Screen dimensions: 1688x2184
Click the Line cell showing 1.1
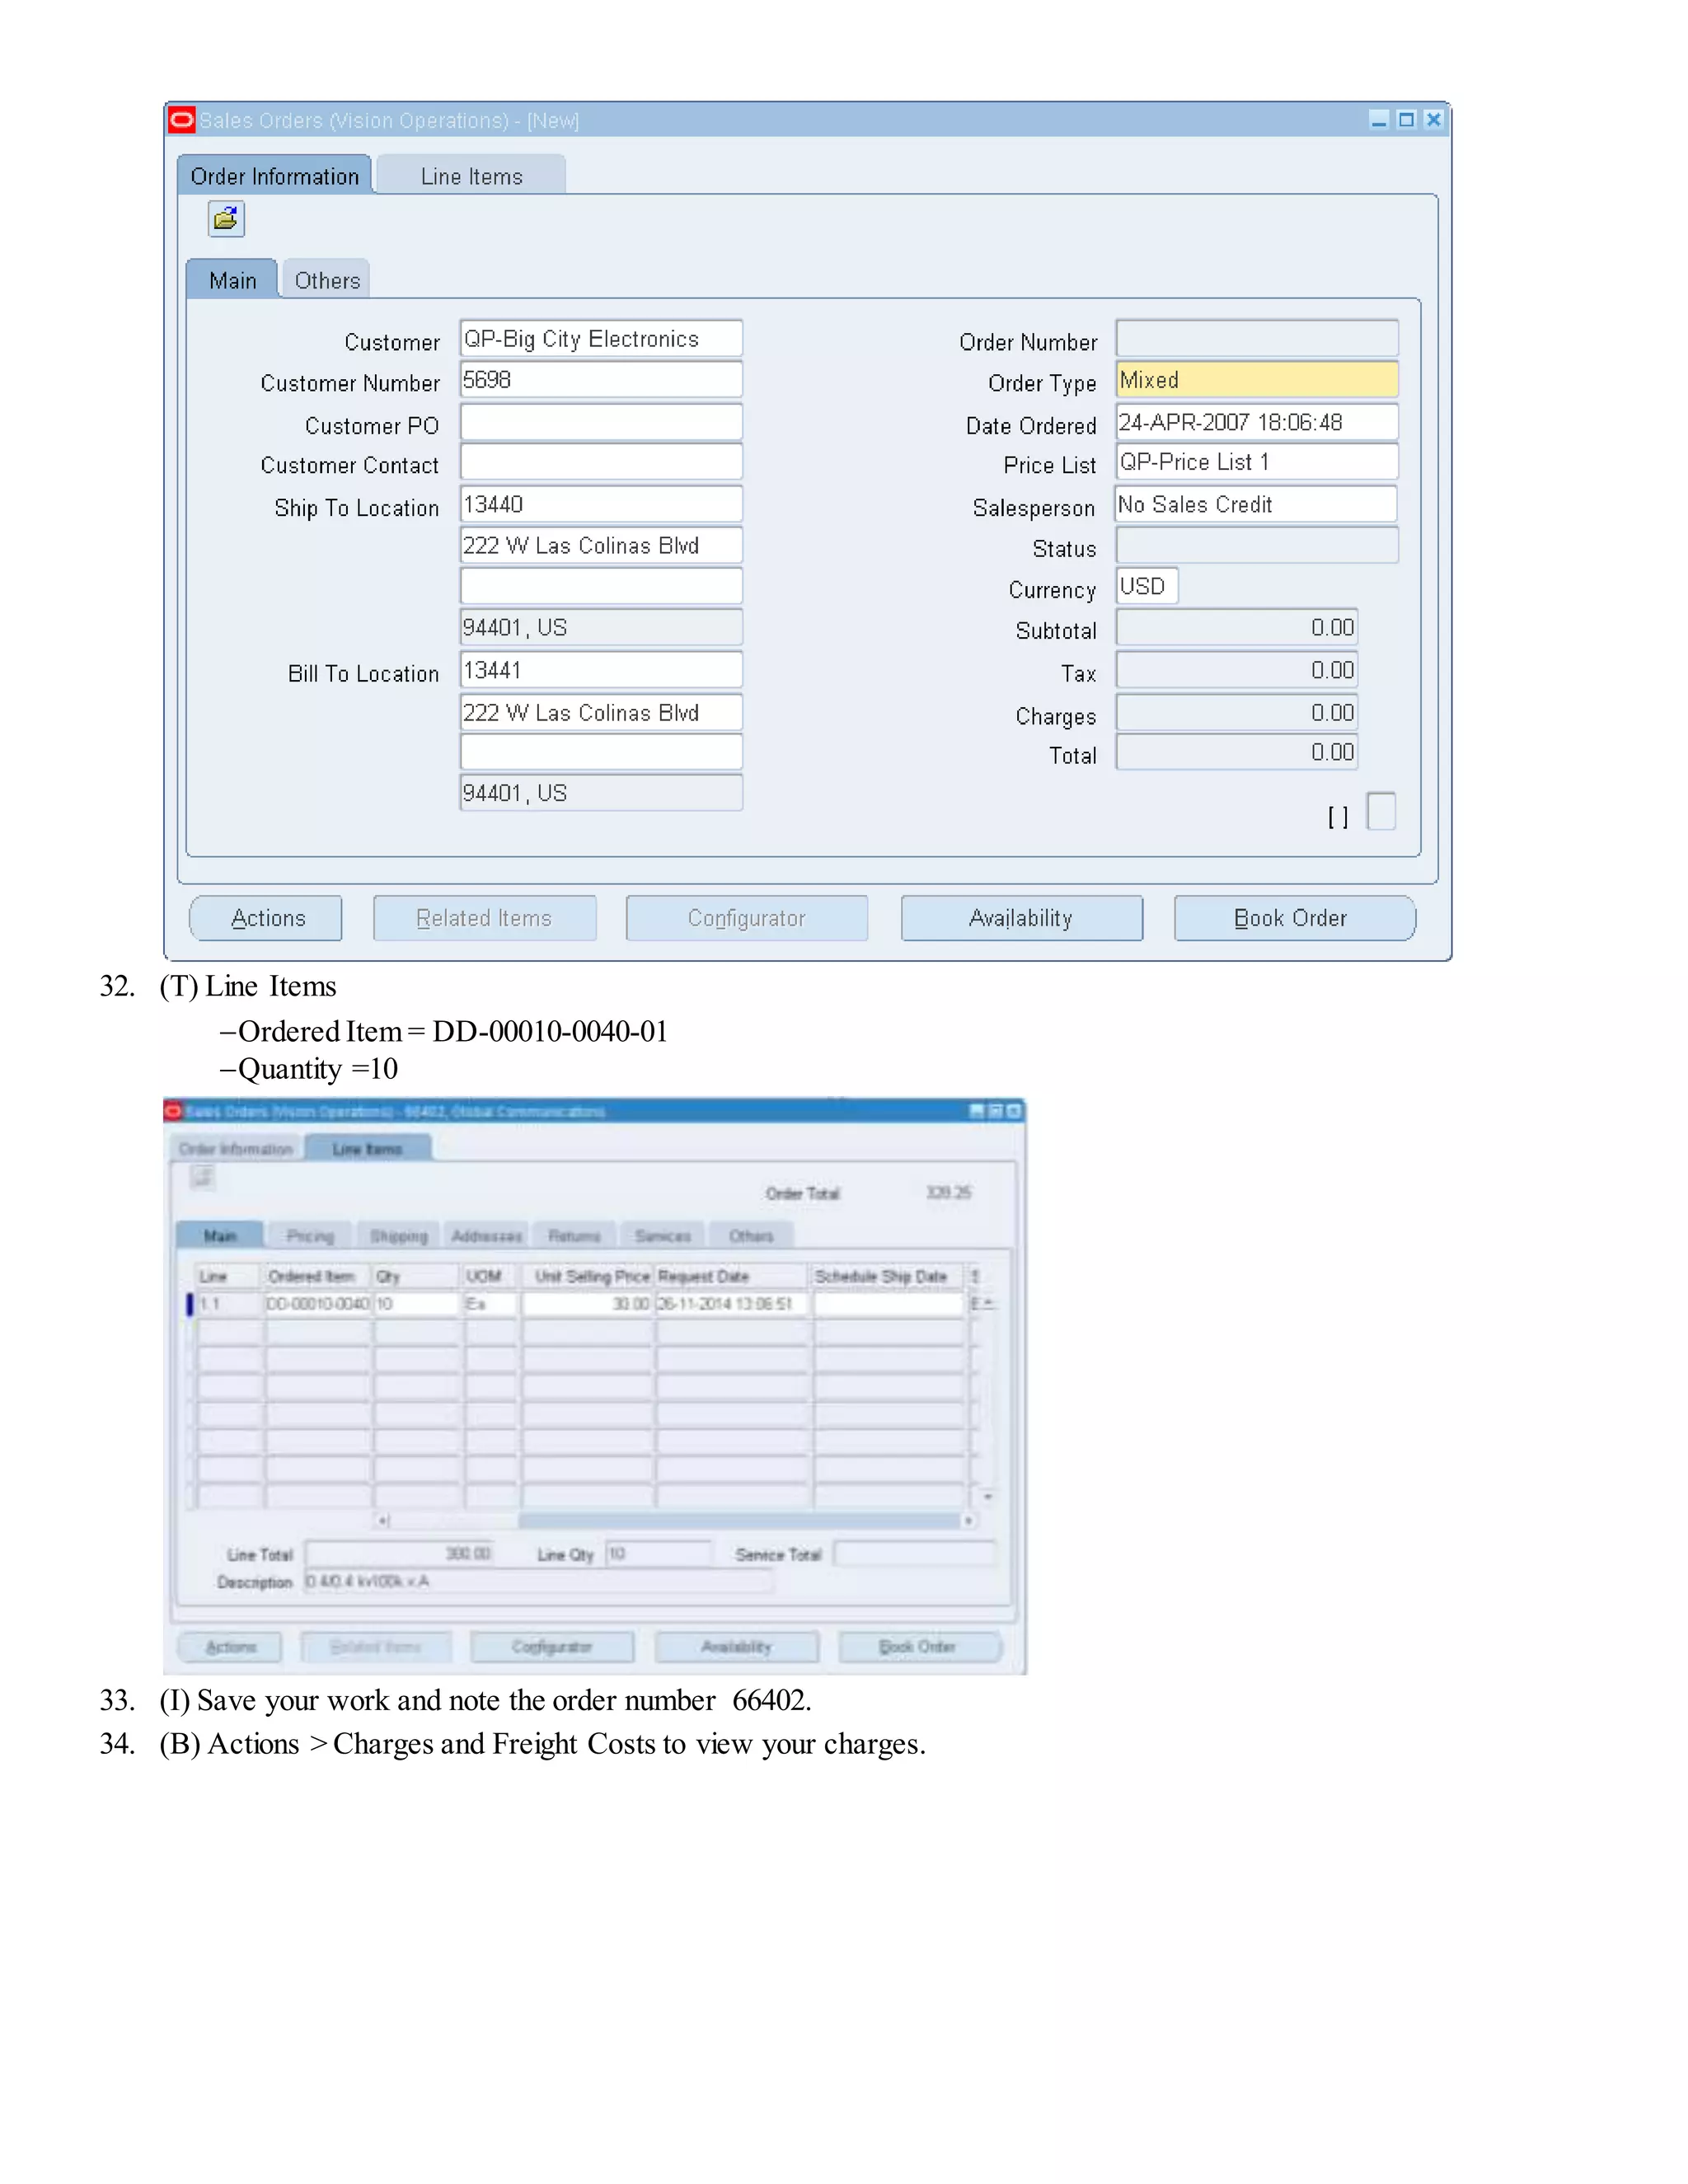[x=229, y=1304]
